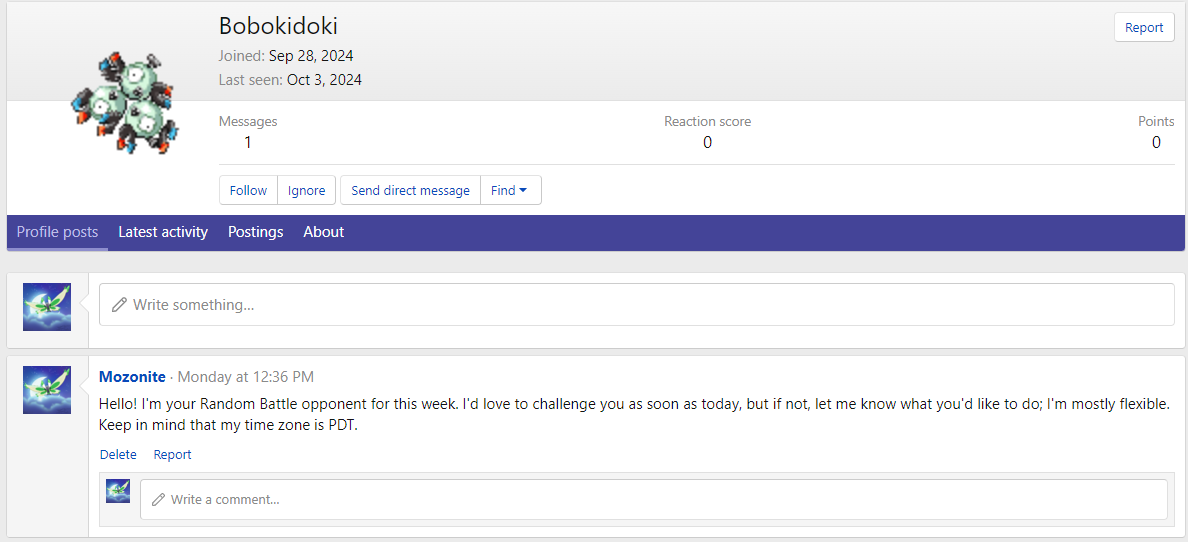Toggle Follow for Bobokidoki
The height and width of the screenshot is (542, 1188).
tap(248, 190)
